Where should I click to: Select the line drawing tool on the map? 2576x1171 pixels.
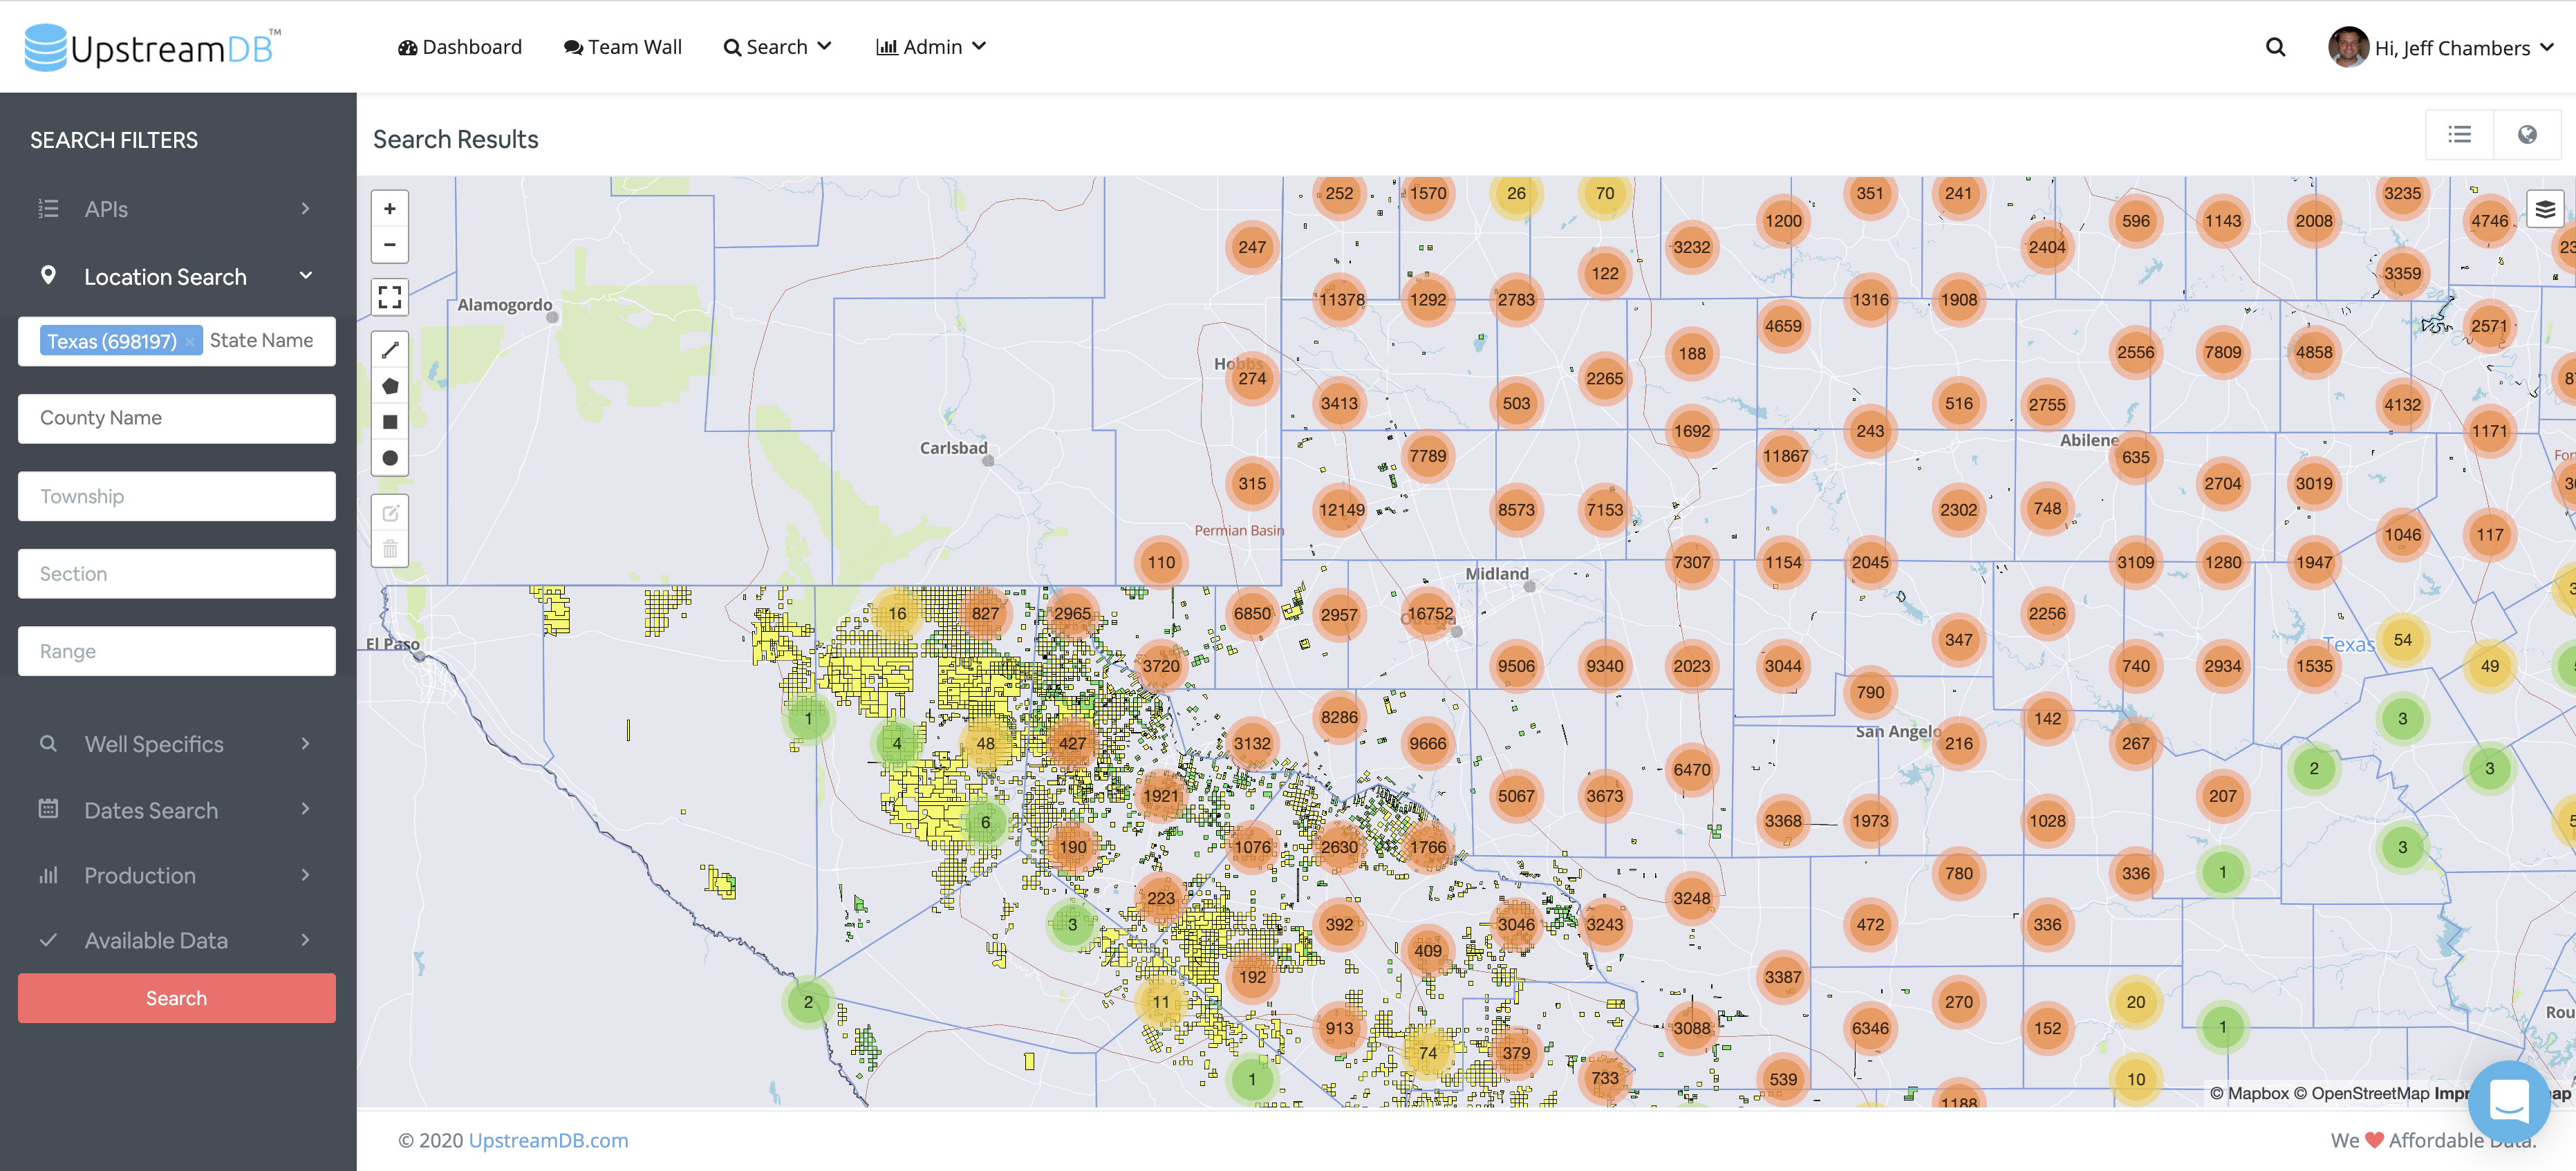pyautogui.click(x=390, y=349)
